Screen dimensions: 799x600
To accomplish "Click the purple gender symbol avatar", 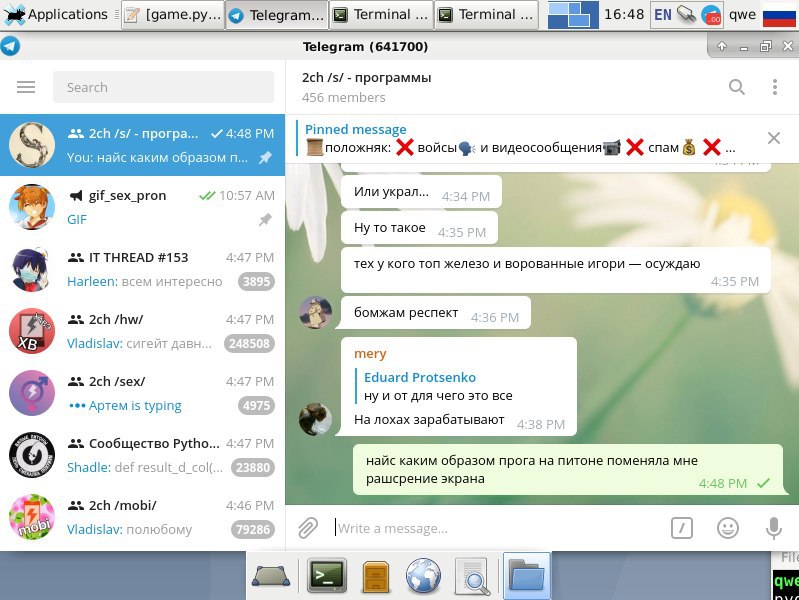I will coord(32,393).
